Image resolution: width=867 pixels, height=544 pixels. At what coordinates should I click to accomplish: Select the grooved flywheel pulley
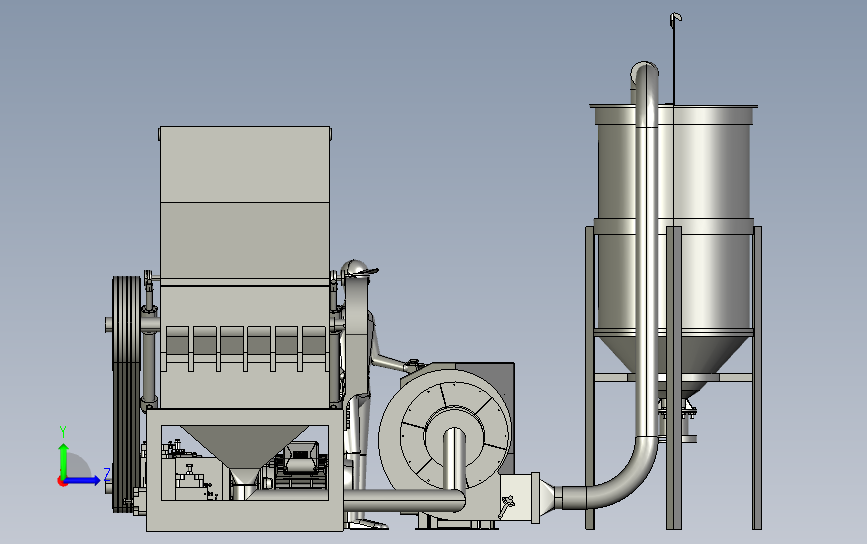click(126, 393)
